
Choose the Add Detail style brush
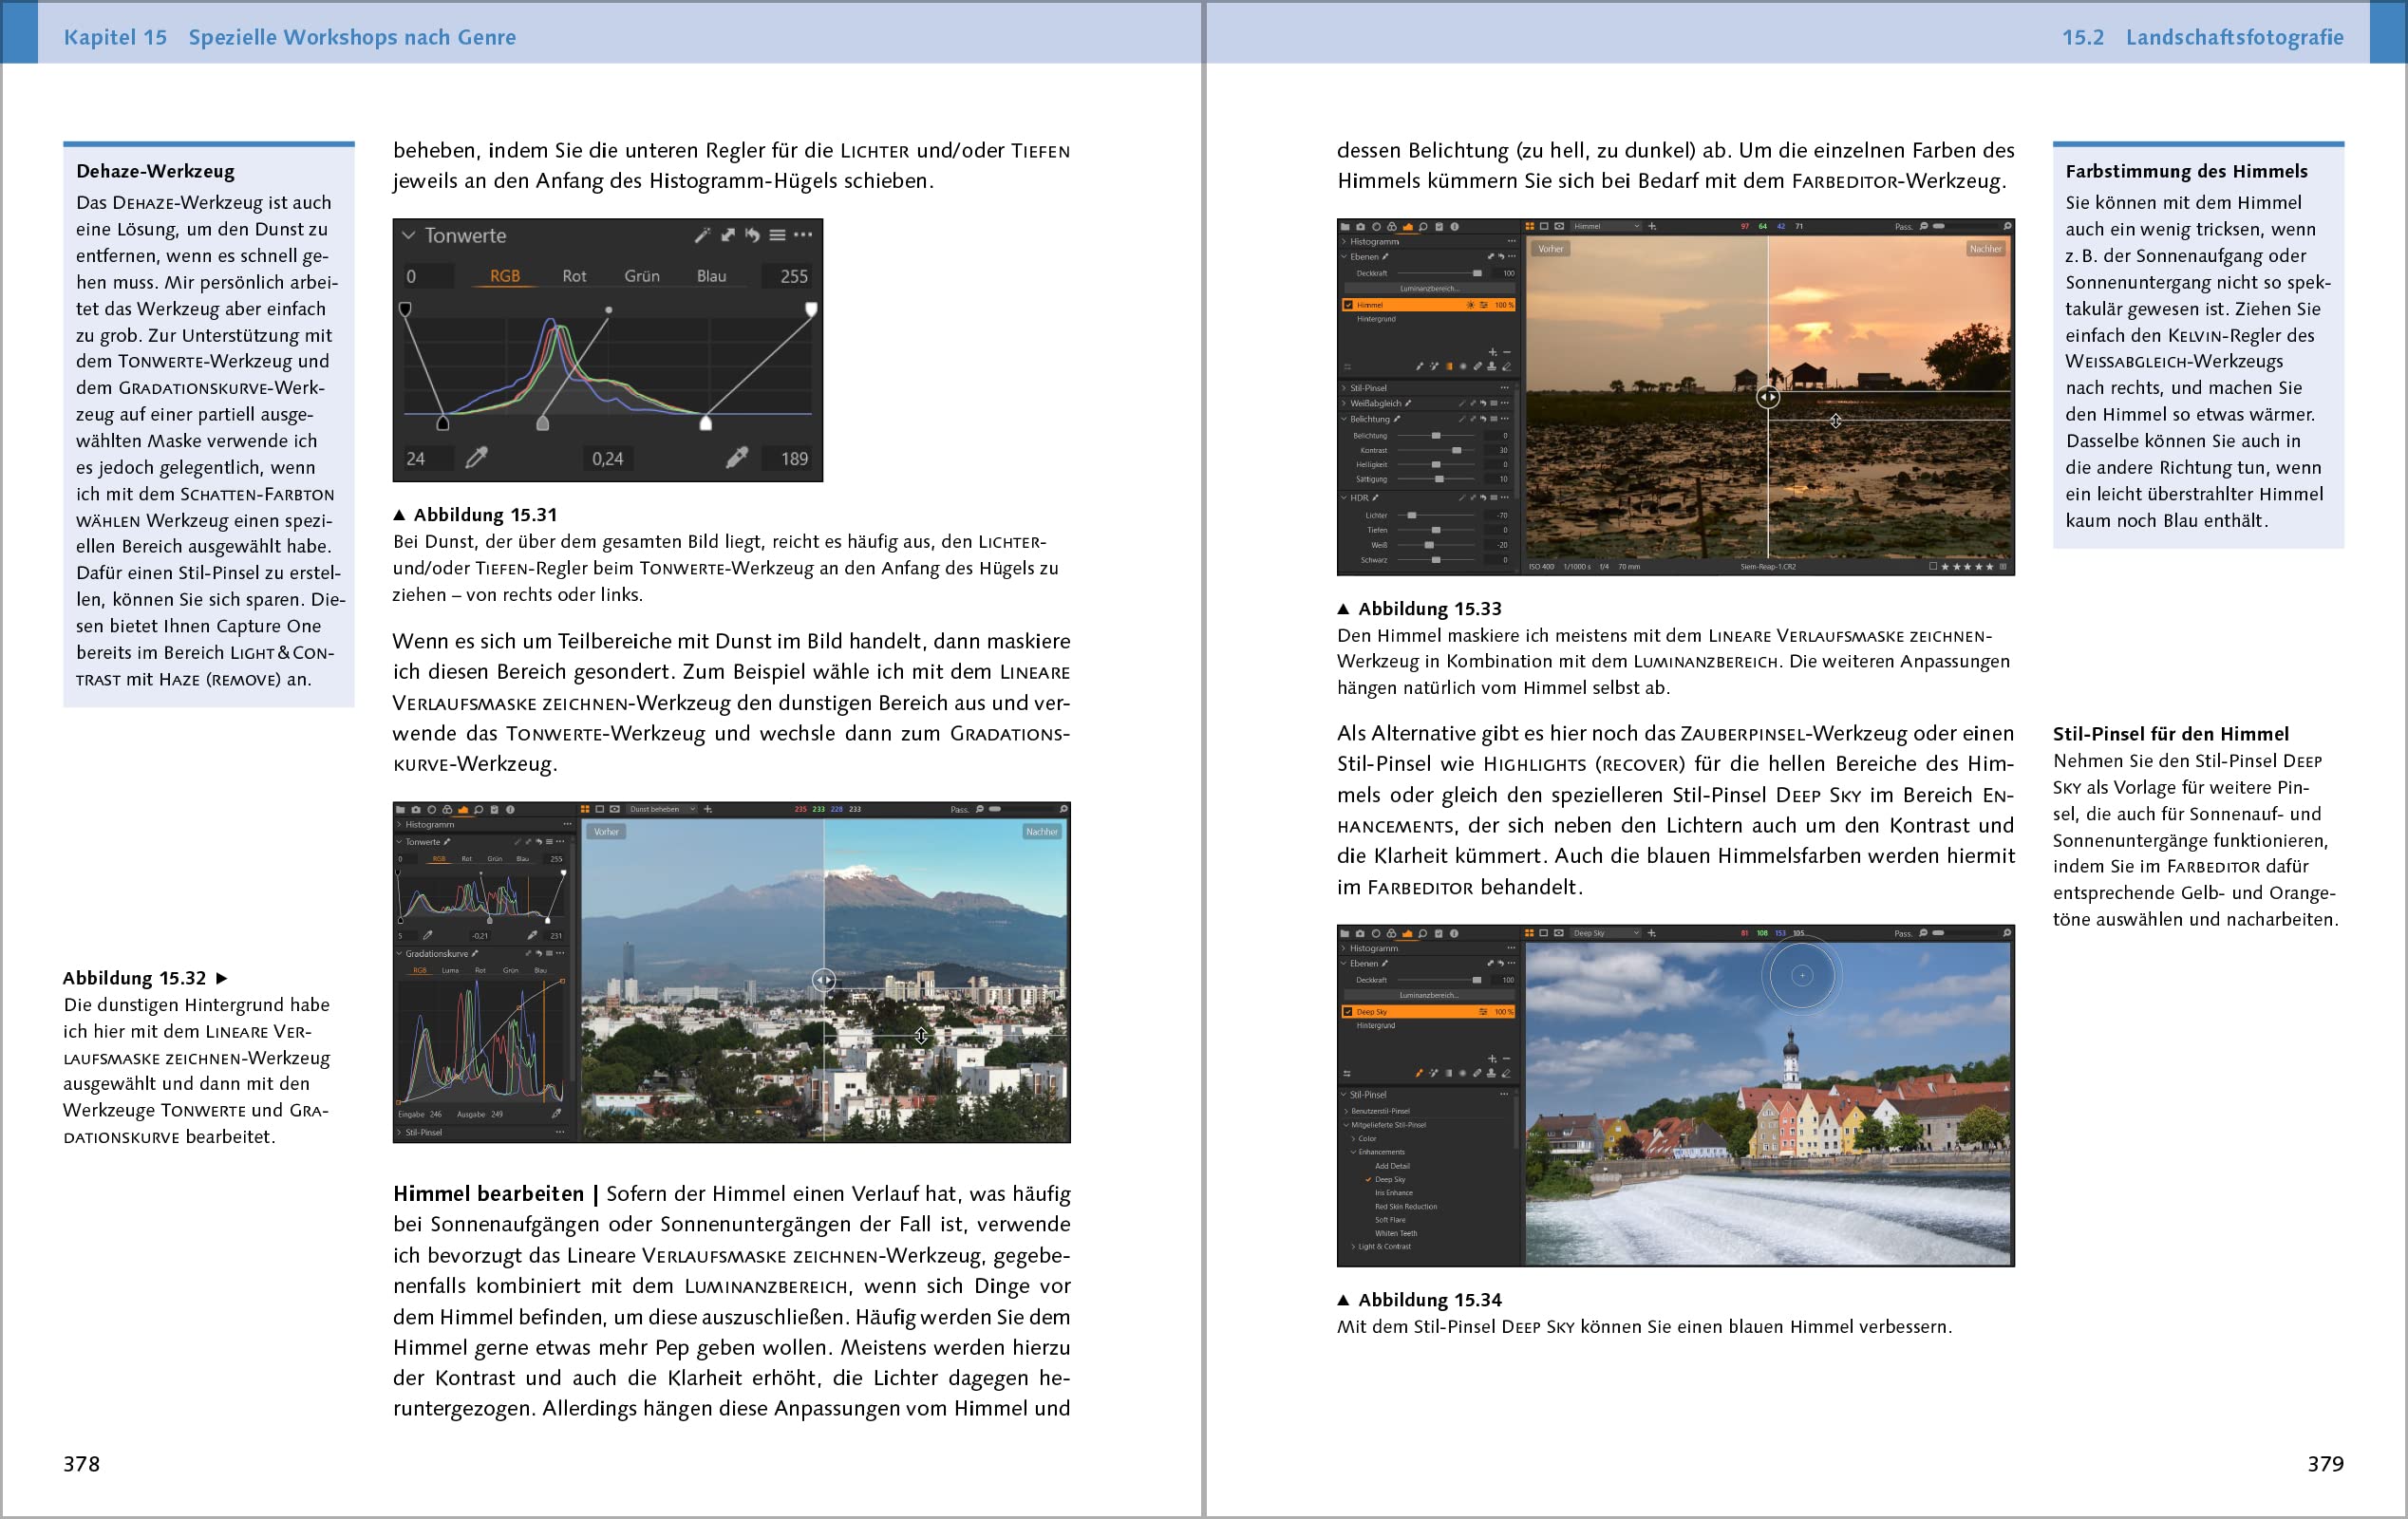(x=1393, y=1166)
